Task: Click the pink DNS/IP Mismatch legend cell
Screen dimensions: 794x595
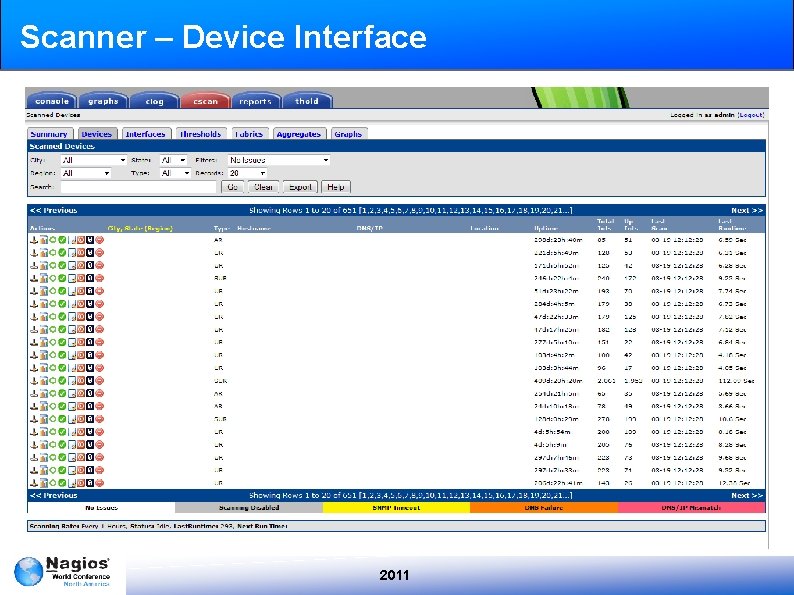Action: coord(691,507)
